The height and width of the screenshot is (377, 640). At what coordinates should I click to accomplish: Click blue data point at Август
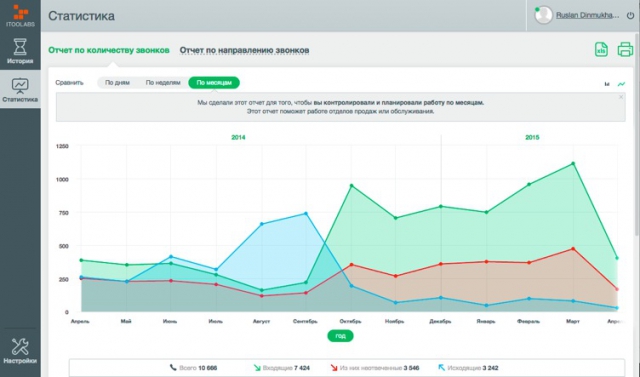[x=262, y=224]
